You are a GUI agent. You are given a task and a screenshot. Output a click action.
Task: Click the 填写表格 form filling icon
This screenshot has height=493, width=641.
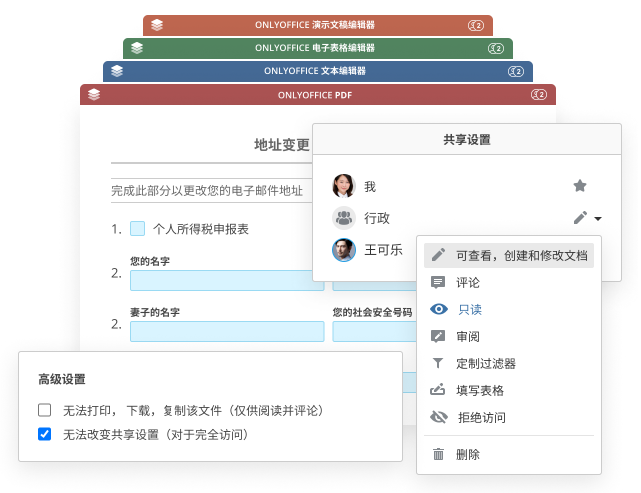[x=438, y=390]
